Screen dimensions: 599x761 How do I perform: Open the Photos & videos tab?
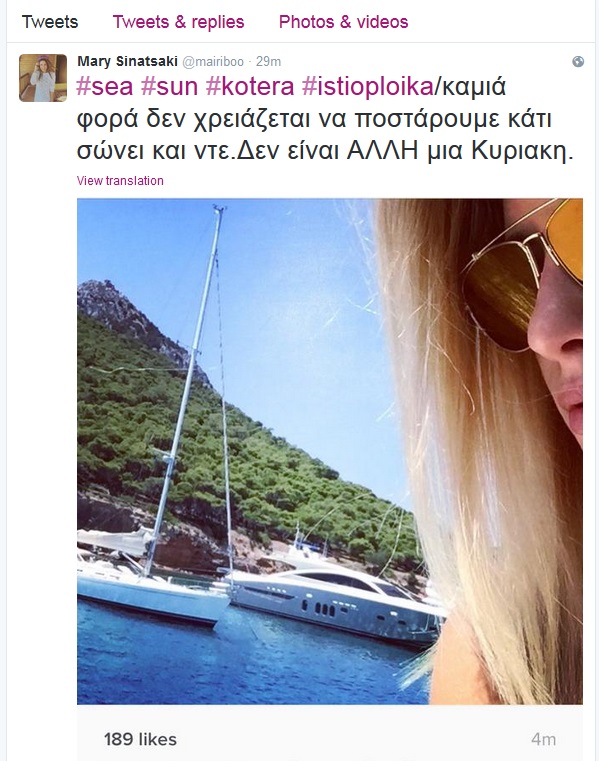coord(343,22)
